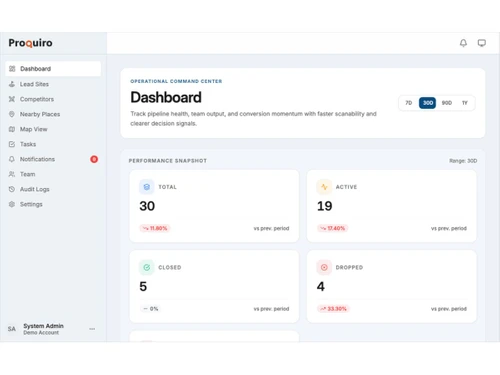Click the Team people icon
This screenshot has height=375, width=500.
pos(12,174)
